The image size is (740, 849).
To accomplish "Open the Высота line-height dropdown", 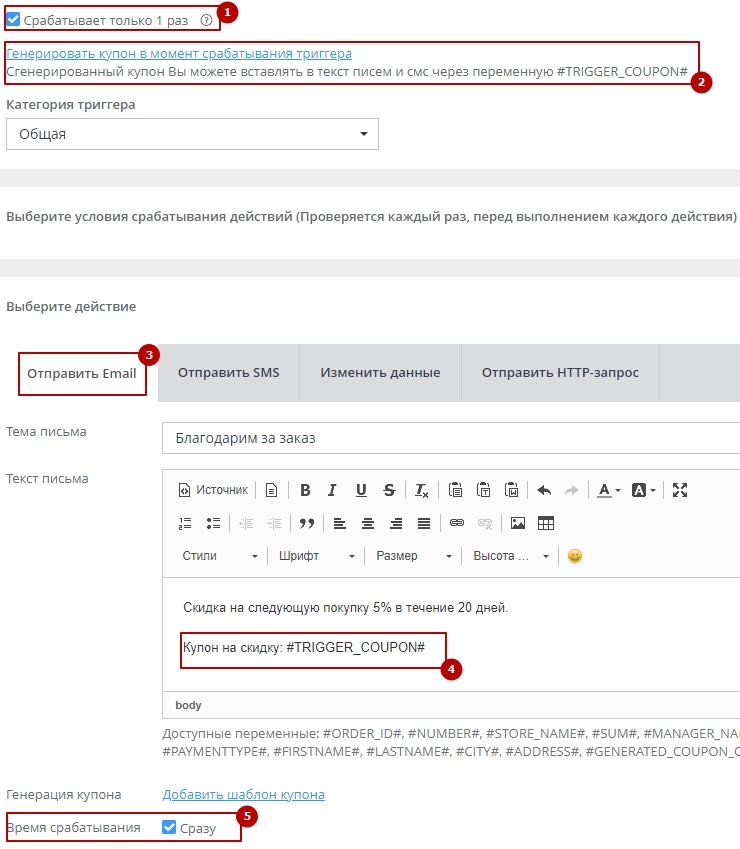I will 510,556.
